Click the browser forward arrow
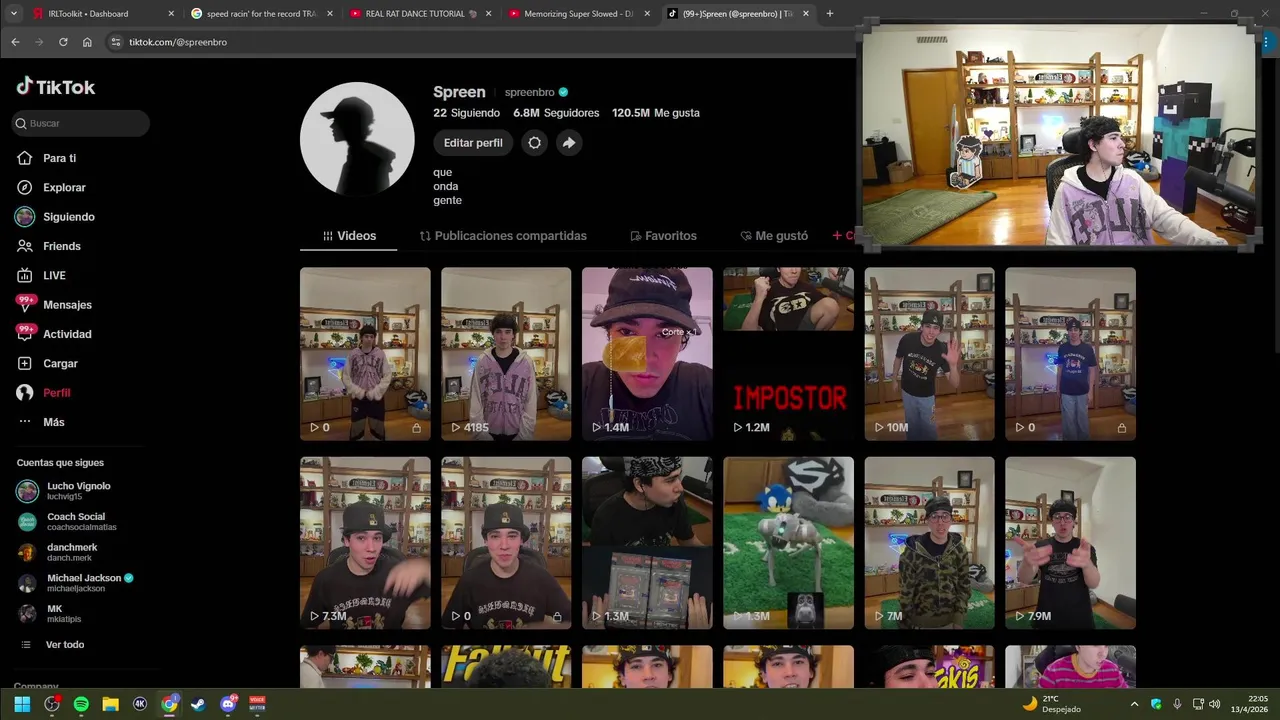 click(x=39, y=42)
